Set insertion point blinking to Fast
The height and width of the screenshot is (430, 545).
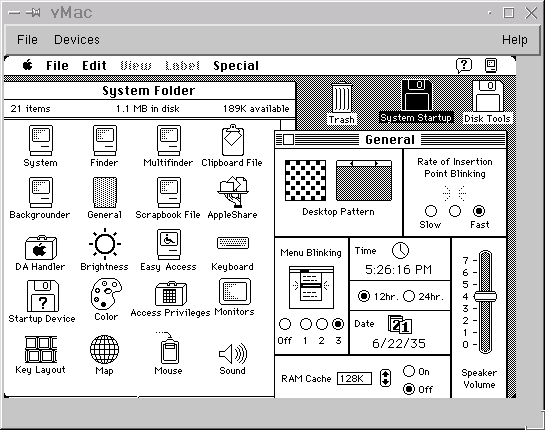point(479,211)
